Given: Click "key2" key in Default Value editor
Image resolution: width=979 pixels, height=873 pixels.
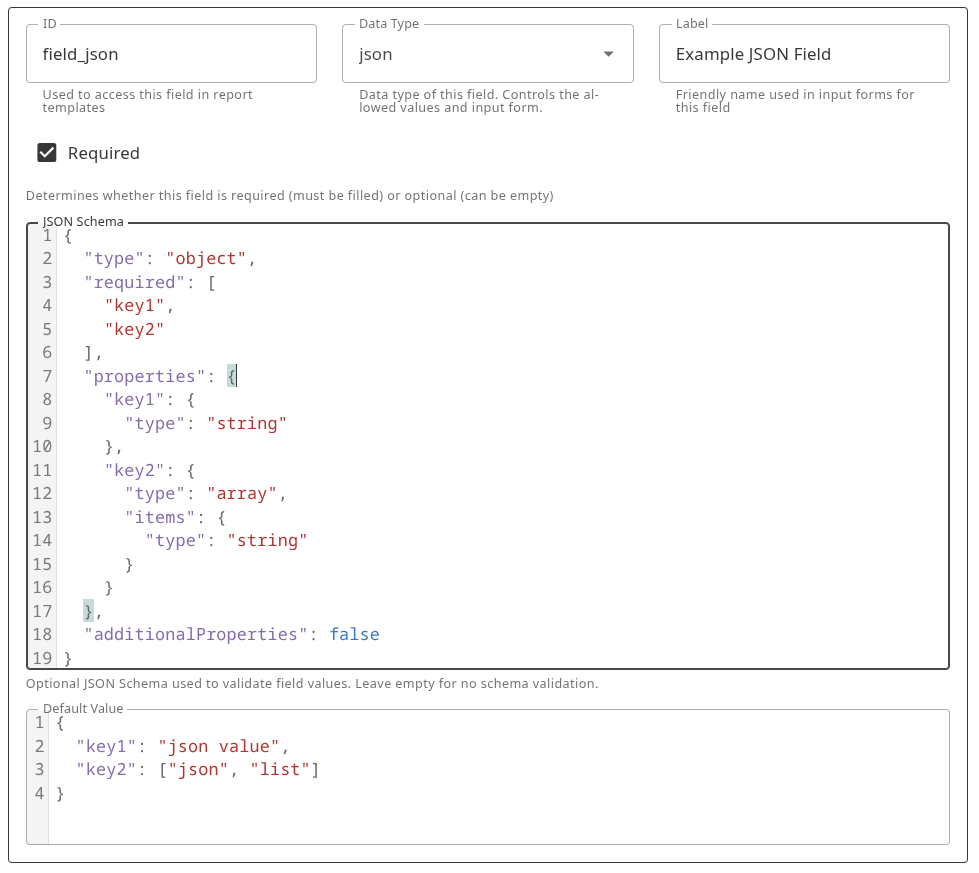Looking at the screenshot, I should pos(106,769).
